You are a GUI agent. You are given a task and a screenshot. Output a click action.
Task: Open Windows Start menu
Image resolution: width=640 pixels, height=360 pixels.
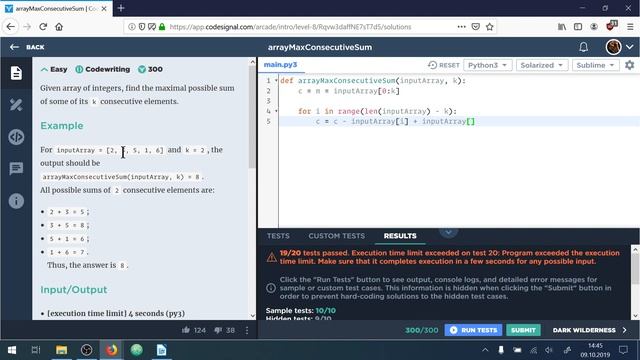click(x=12, y=350)
